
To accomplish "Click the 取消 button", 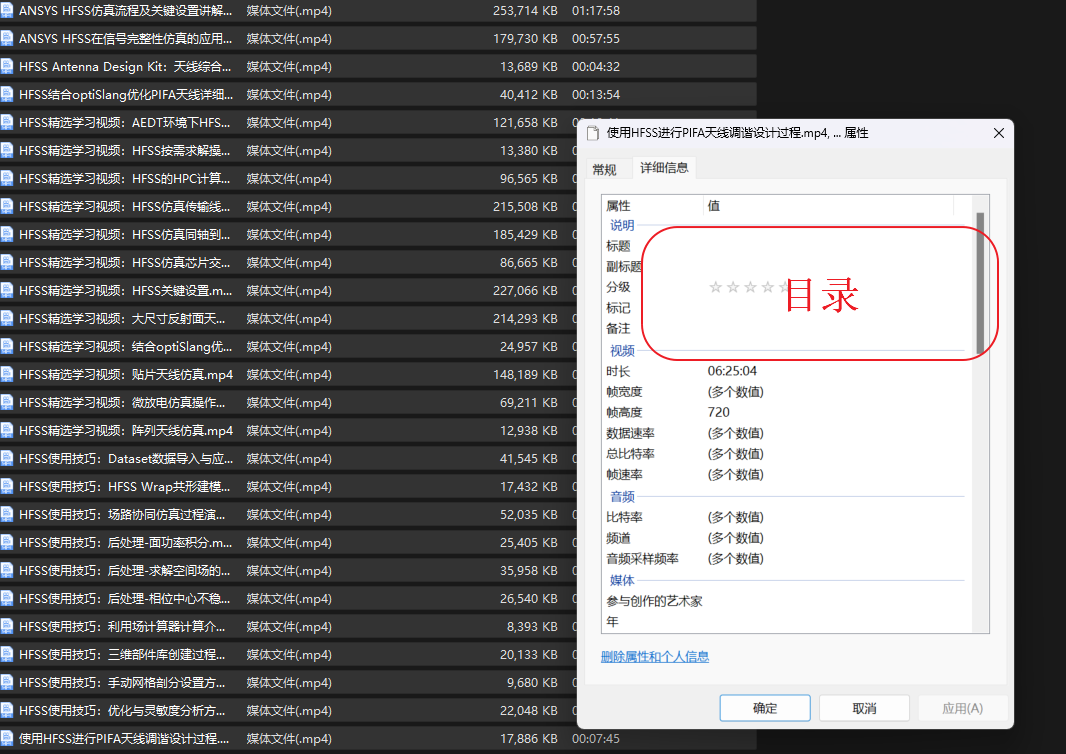I will (x=864, y=708).
